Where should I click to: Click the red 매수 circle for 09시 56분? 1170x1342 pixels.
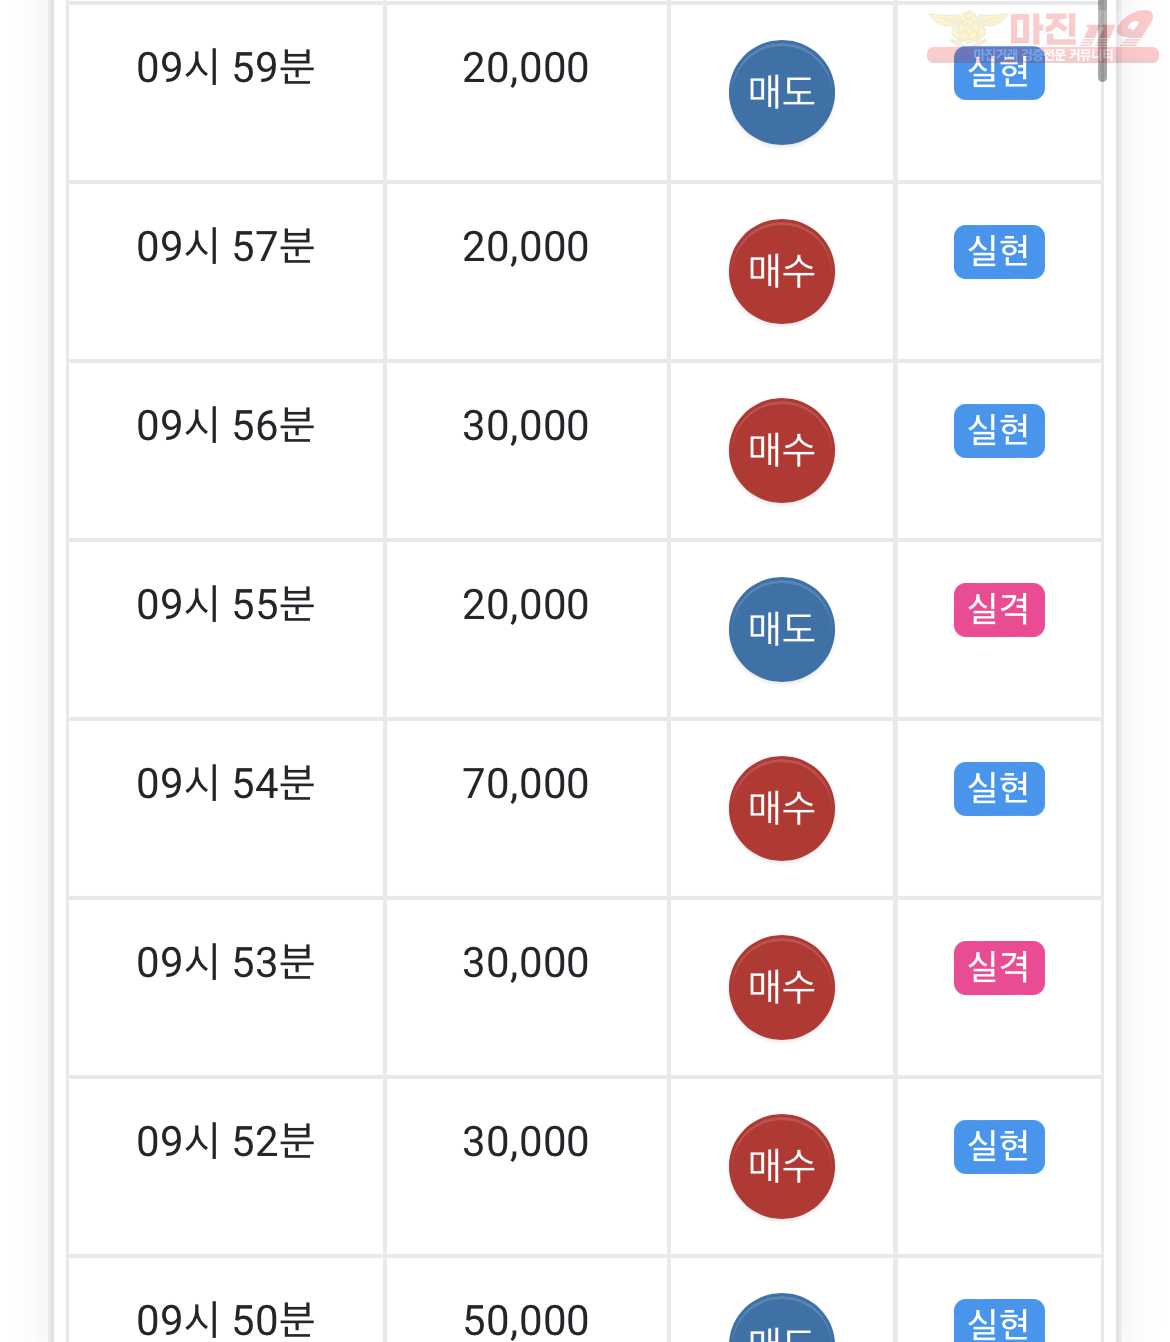click(781, 451)
